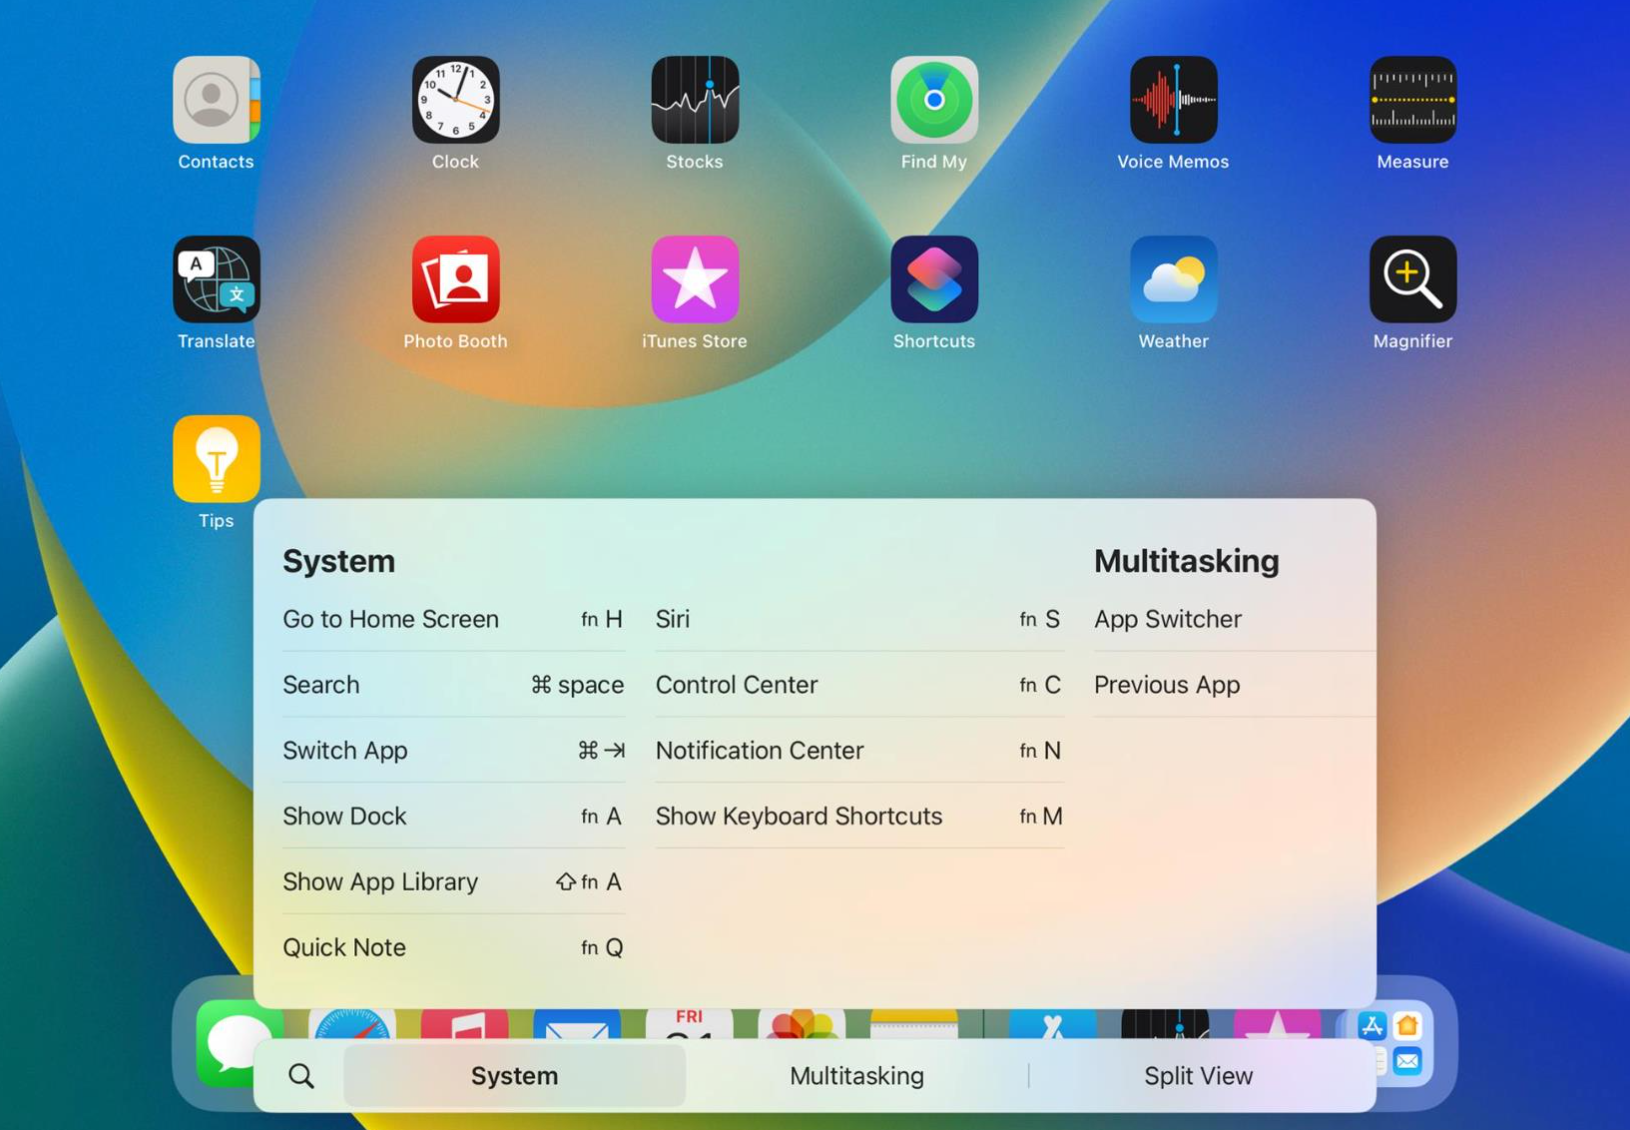The width and height of the screenshot is (1630, 1130).
Task: Launch the Magnifier app
Action: tap(1412, 280)
